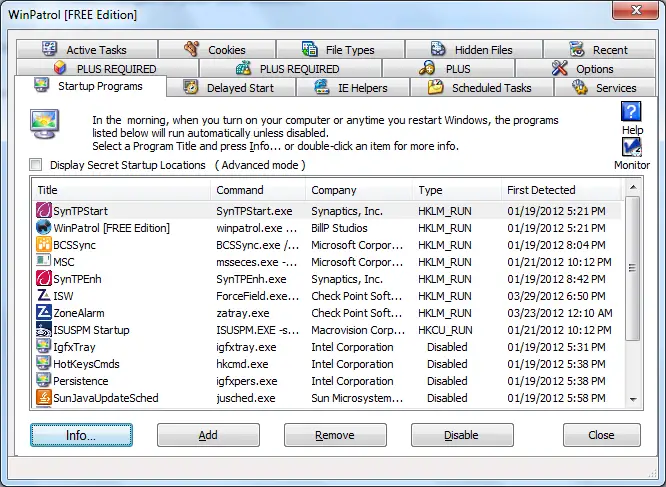666x487 pixels.
Task: Go to the Services tab
Action: pyautogui.click(x=605, y=87)
